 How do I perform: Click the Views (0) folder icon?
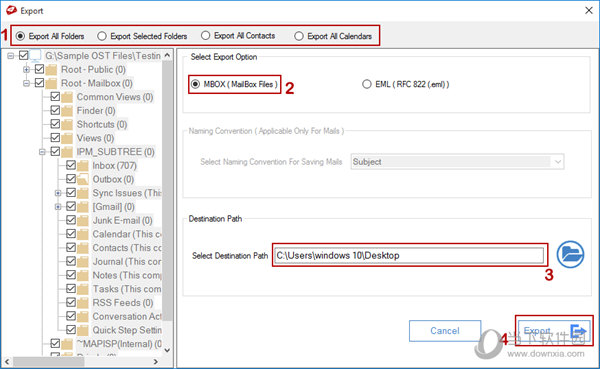coord(67,138)
